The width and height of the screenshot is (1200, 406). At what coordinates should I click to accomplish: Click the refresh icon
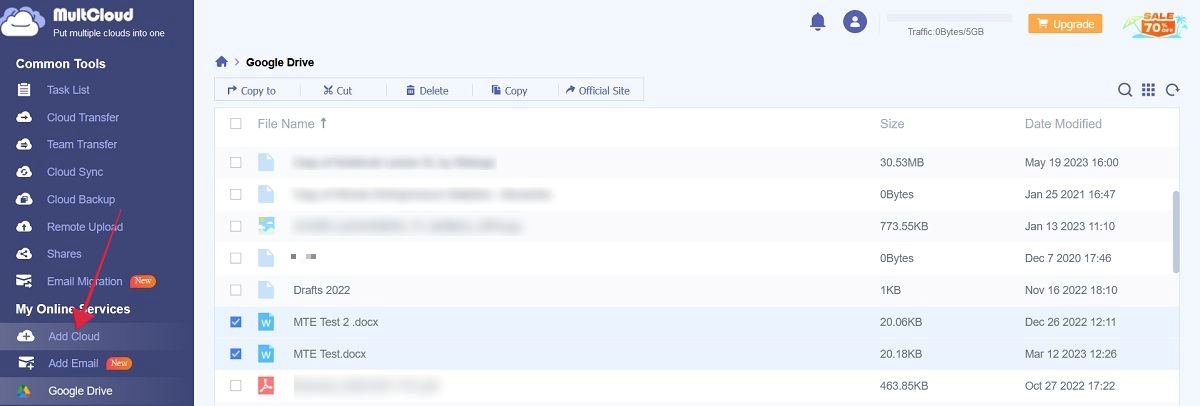1172,90
